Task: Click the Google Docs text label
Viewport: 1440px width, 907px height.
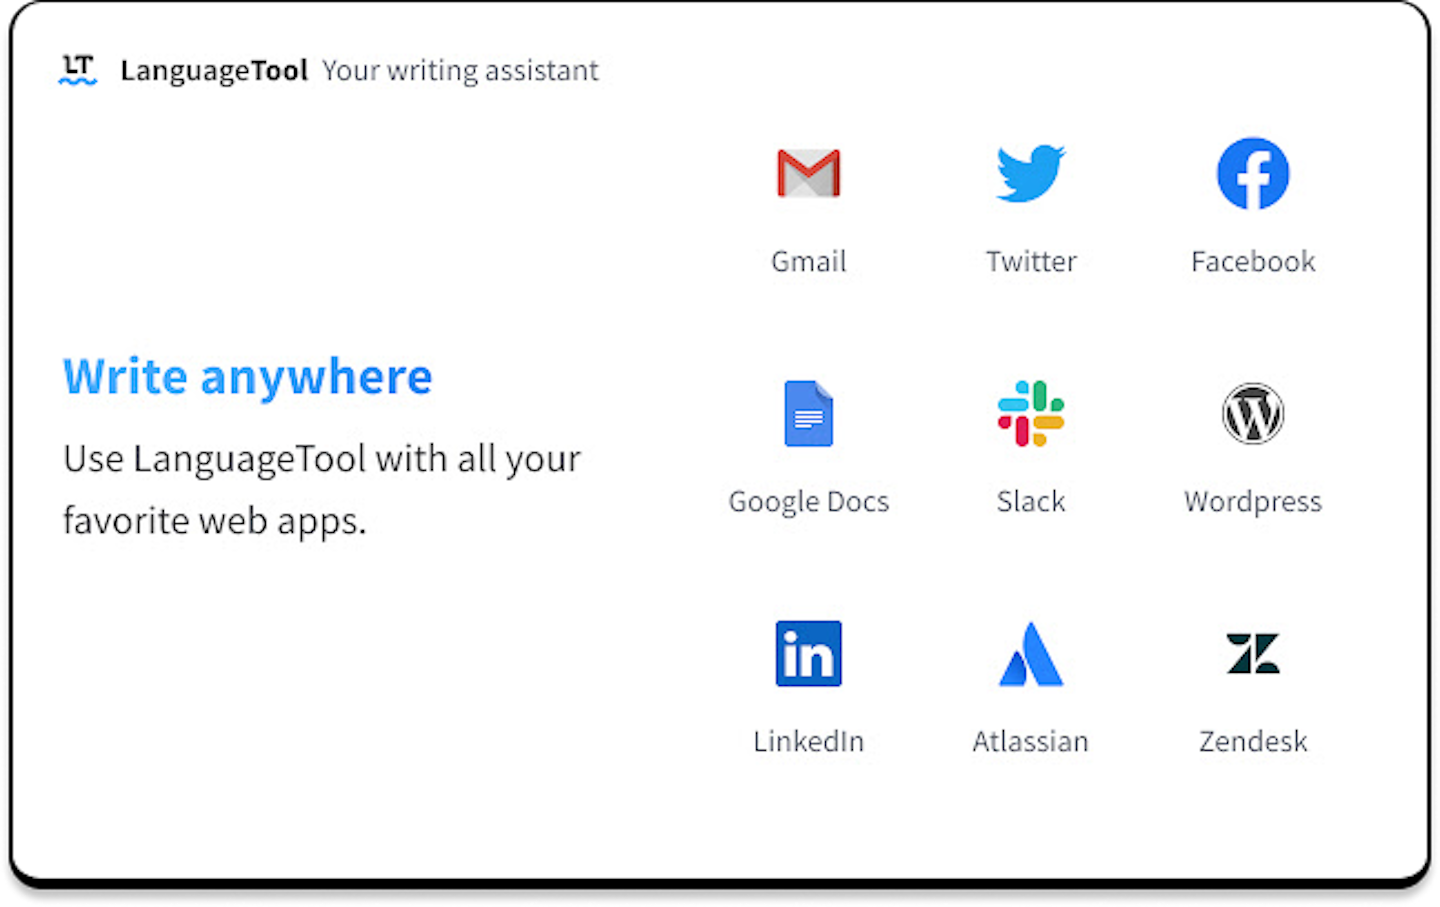Action: 808,502
